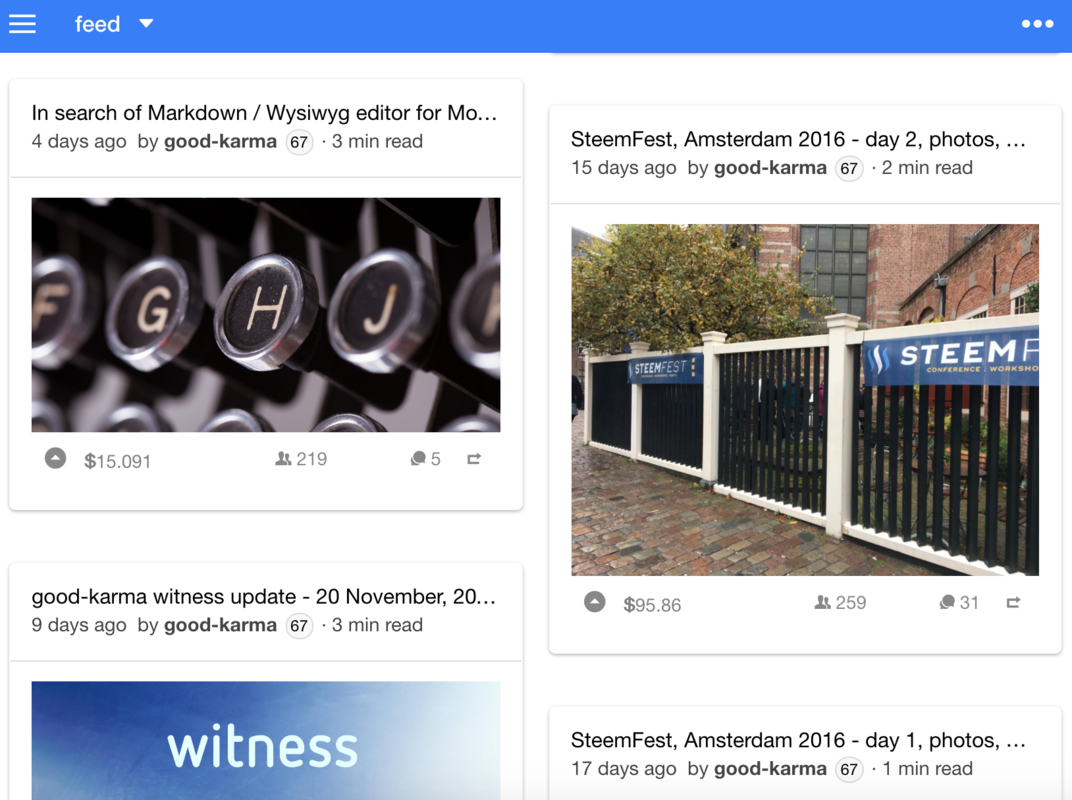Open 'SteemFest, Amsterdam 2016 - day 1' title
The image size is (1072, 800).
(x=799, y=741)
